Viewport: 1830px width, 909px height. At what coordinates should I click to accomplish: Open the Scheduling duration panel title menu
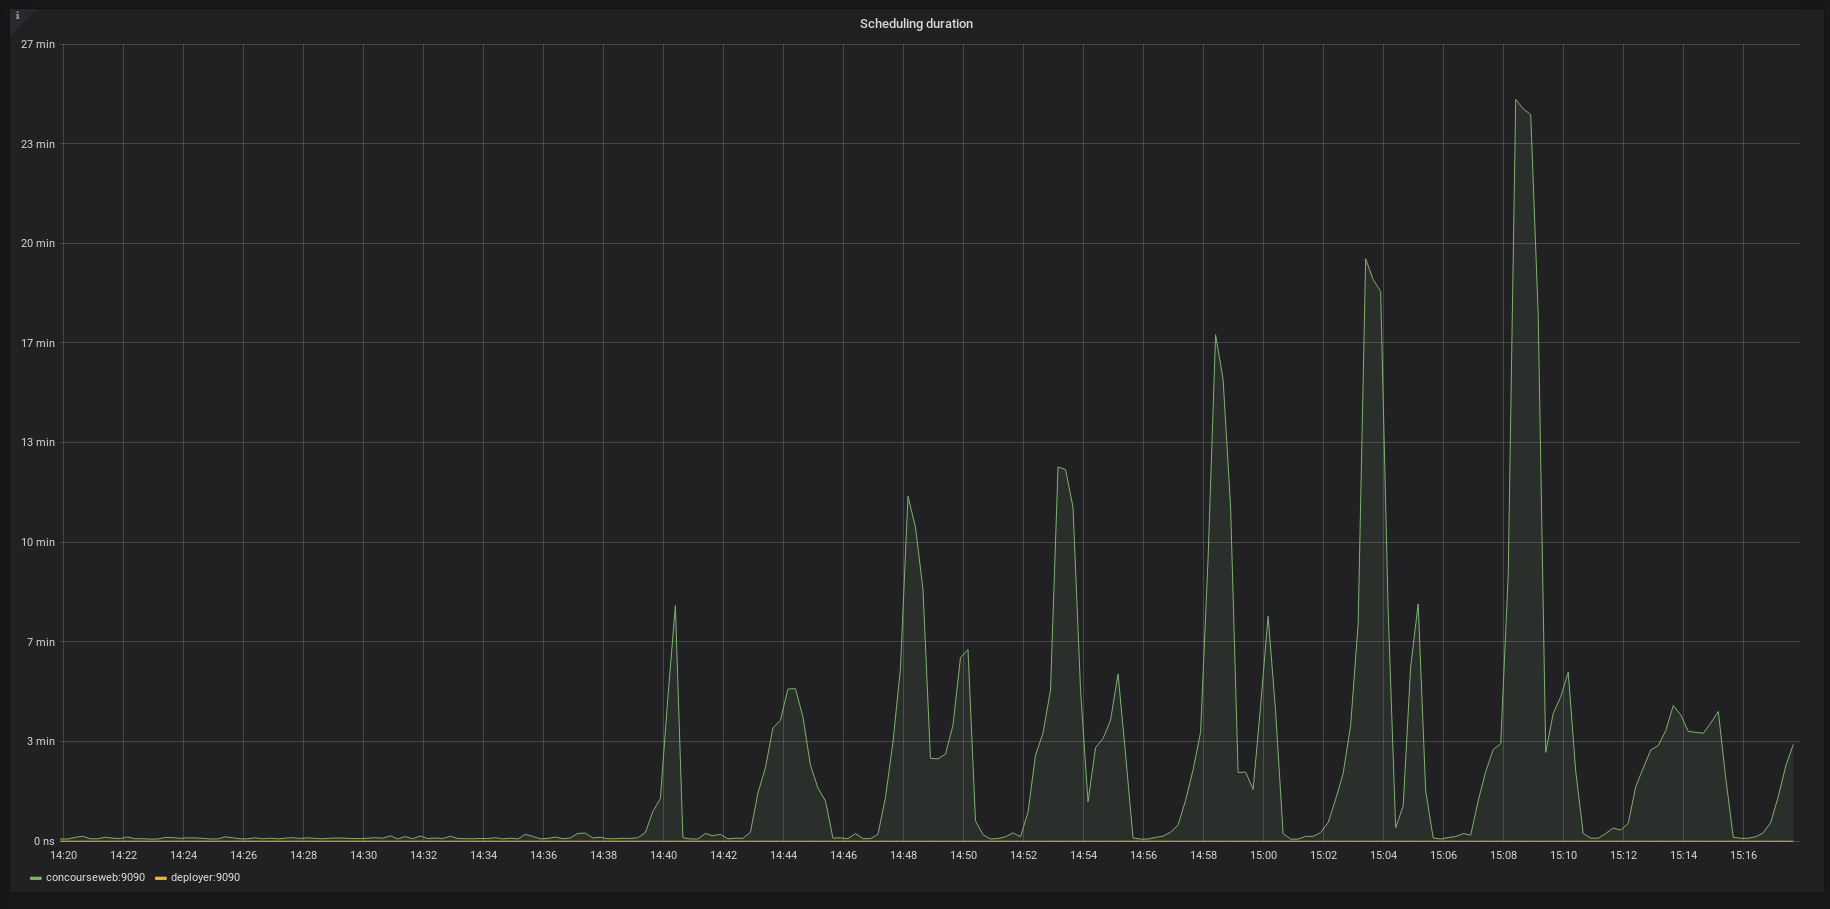pyautogui.click(x=914, y=23)
